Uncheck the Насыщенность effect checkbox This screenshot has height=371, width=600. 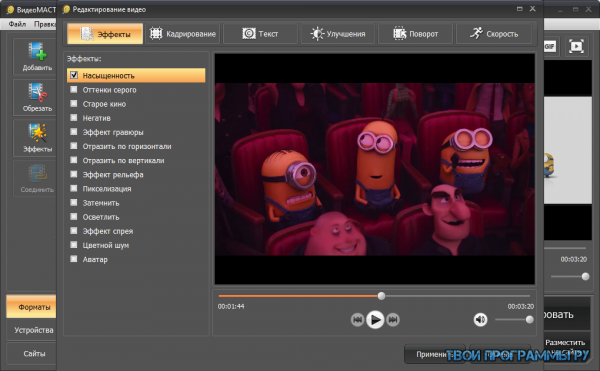point(74,75)
